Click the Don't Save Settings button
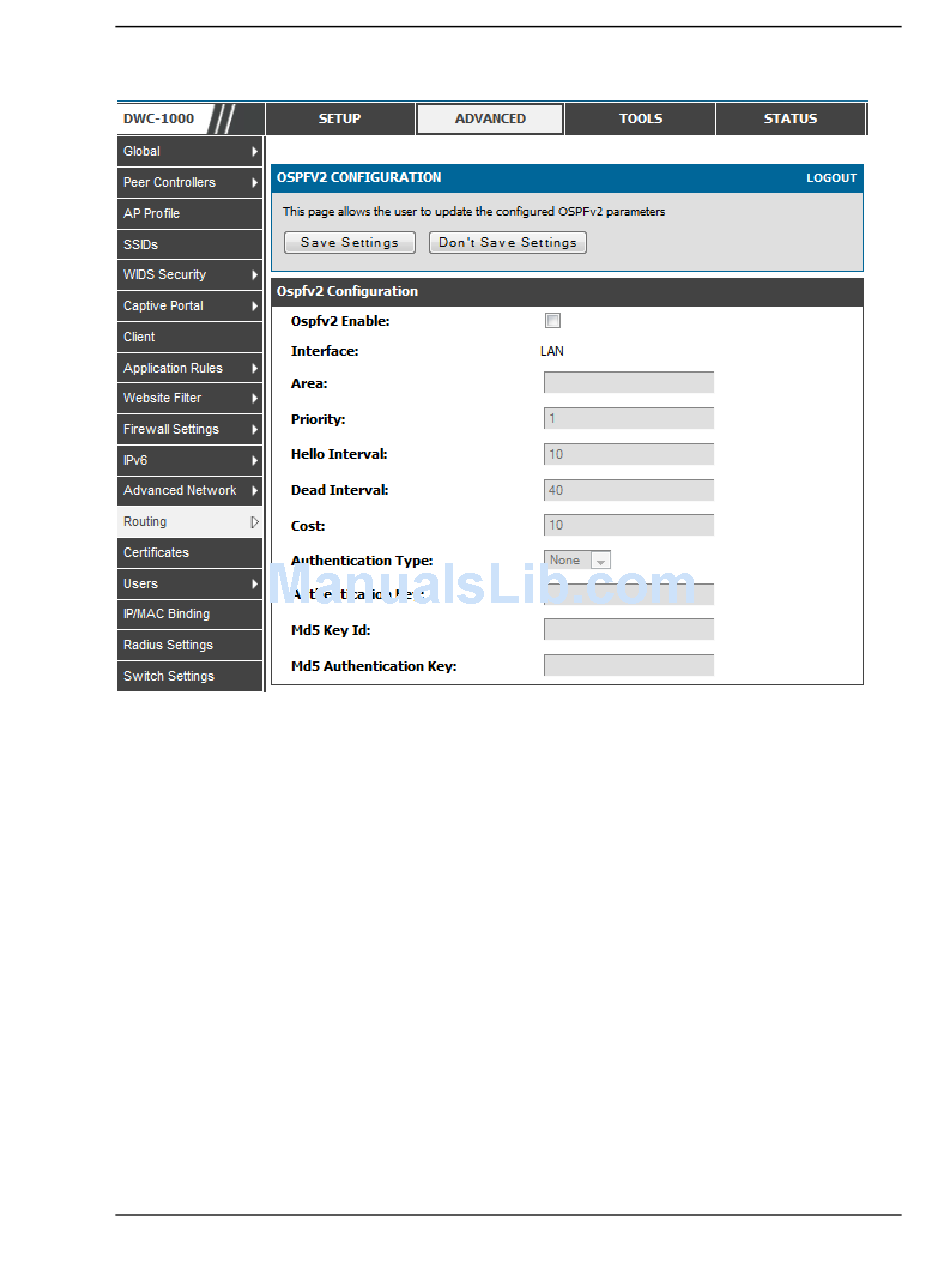The height and width of the screenshot is (1276, 950). (508, 243)
